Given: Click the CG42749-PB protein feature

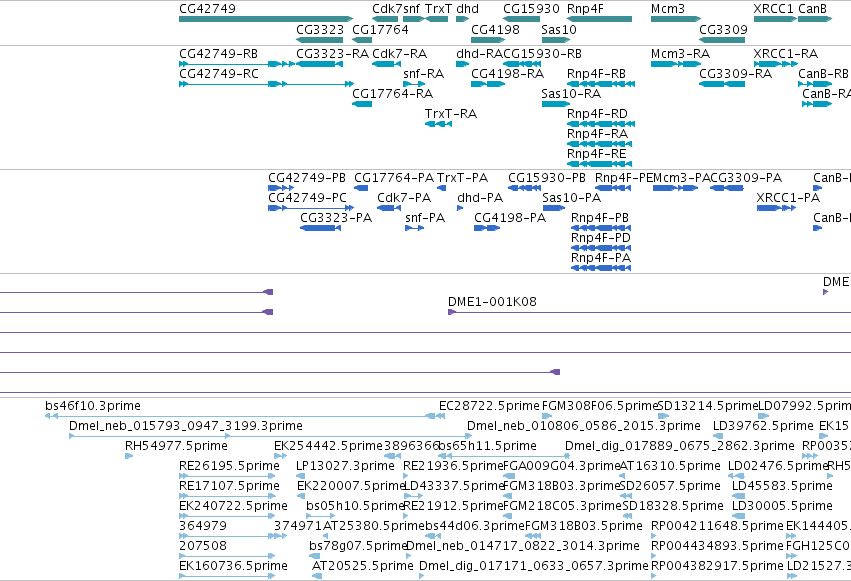Looking at the screenshot, I should coord(281,188).
